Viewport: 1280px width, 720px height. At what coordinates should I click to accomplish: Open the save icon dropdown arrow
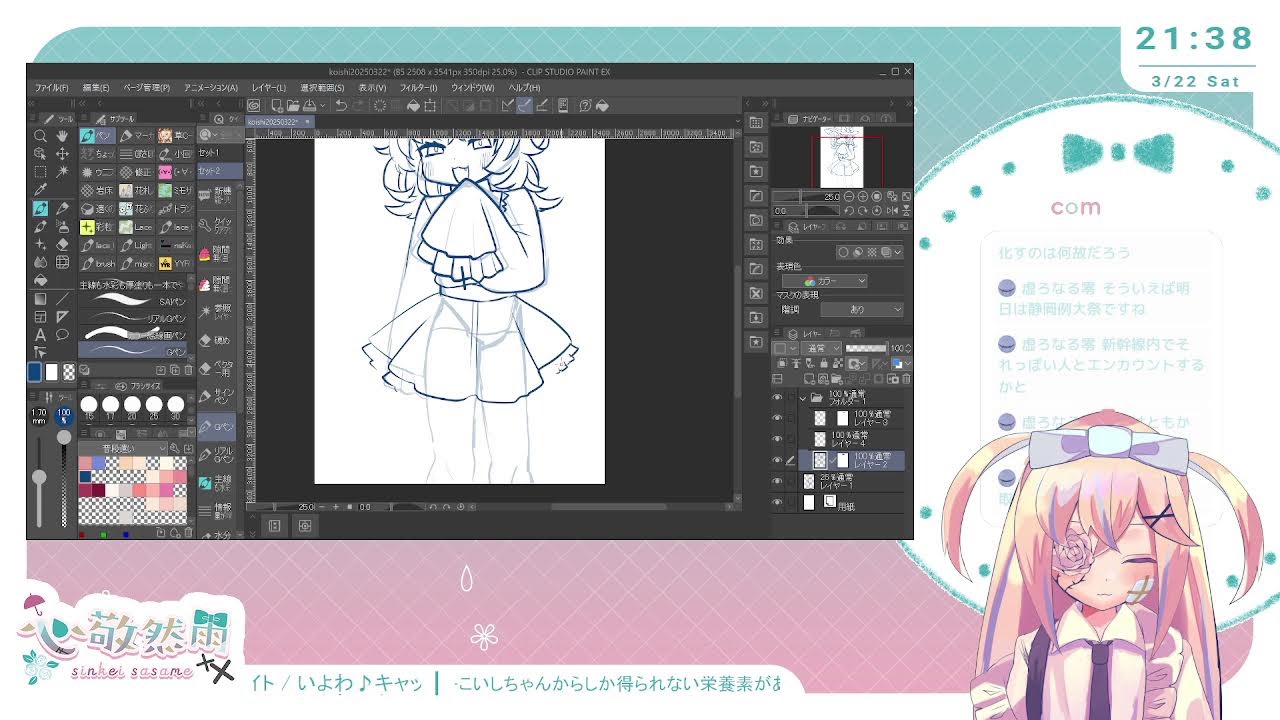(322, 105)
